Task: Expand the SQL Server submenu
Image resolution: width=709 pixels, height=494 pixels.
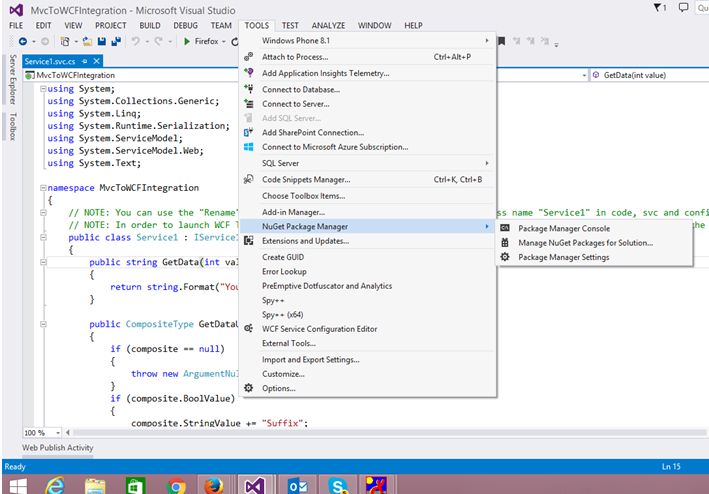Action: (x=487, y=163)
